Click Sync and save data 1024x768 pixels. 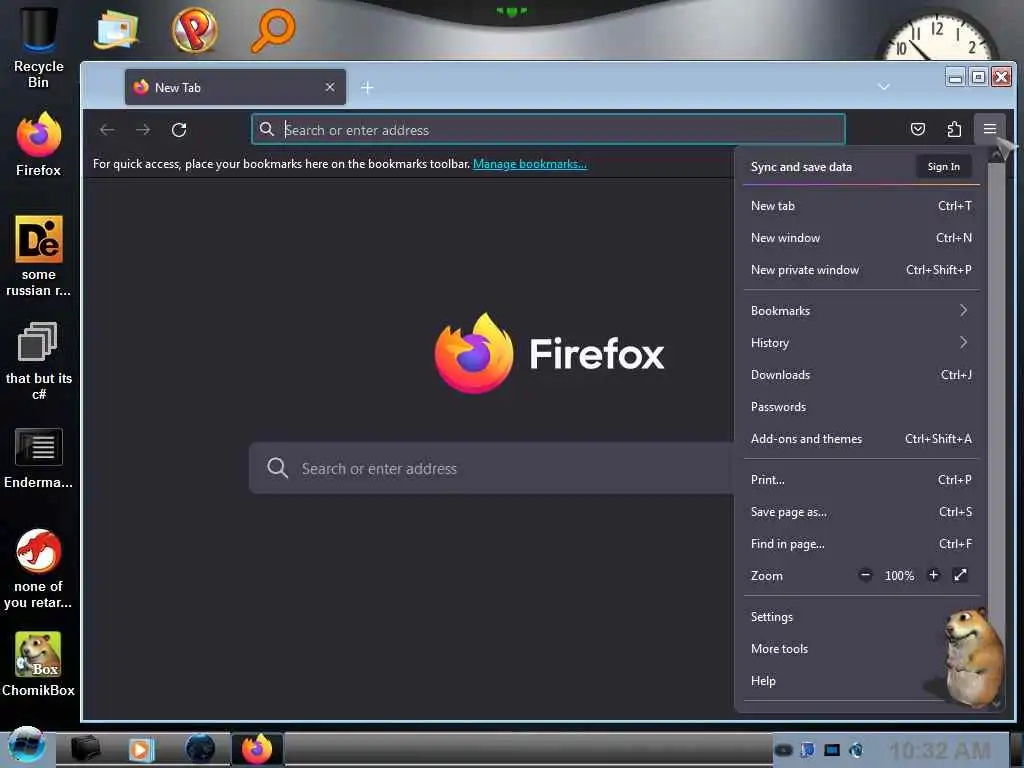[801, 167]
